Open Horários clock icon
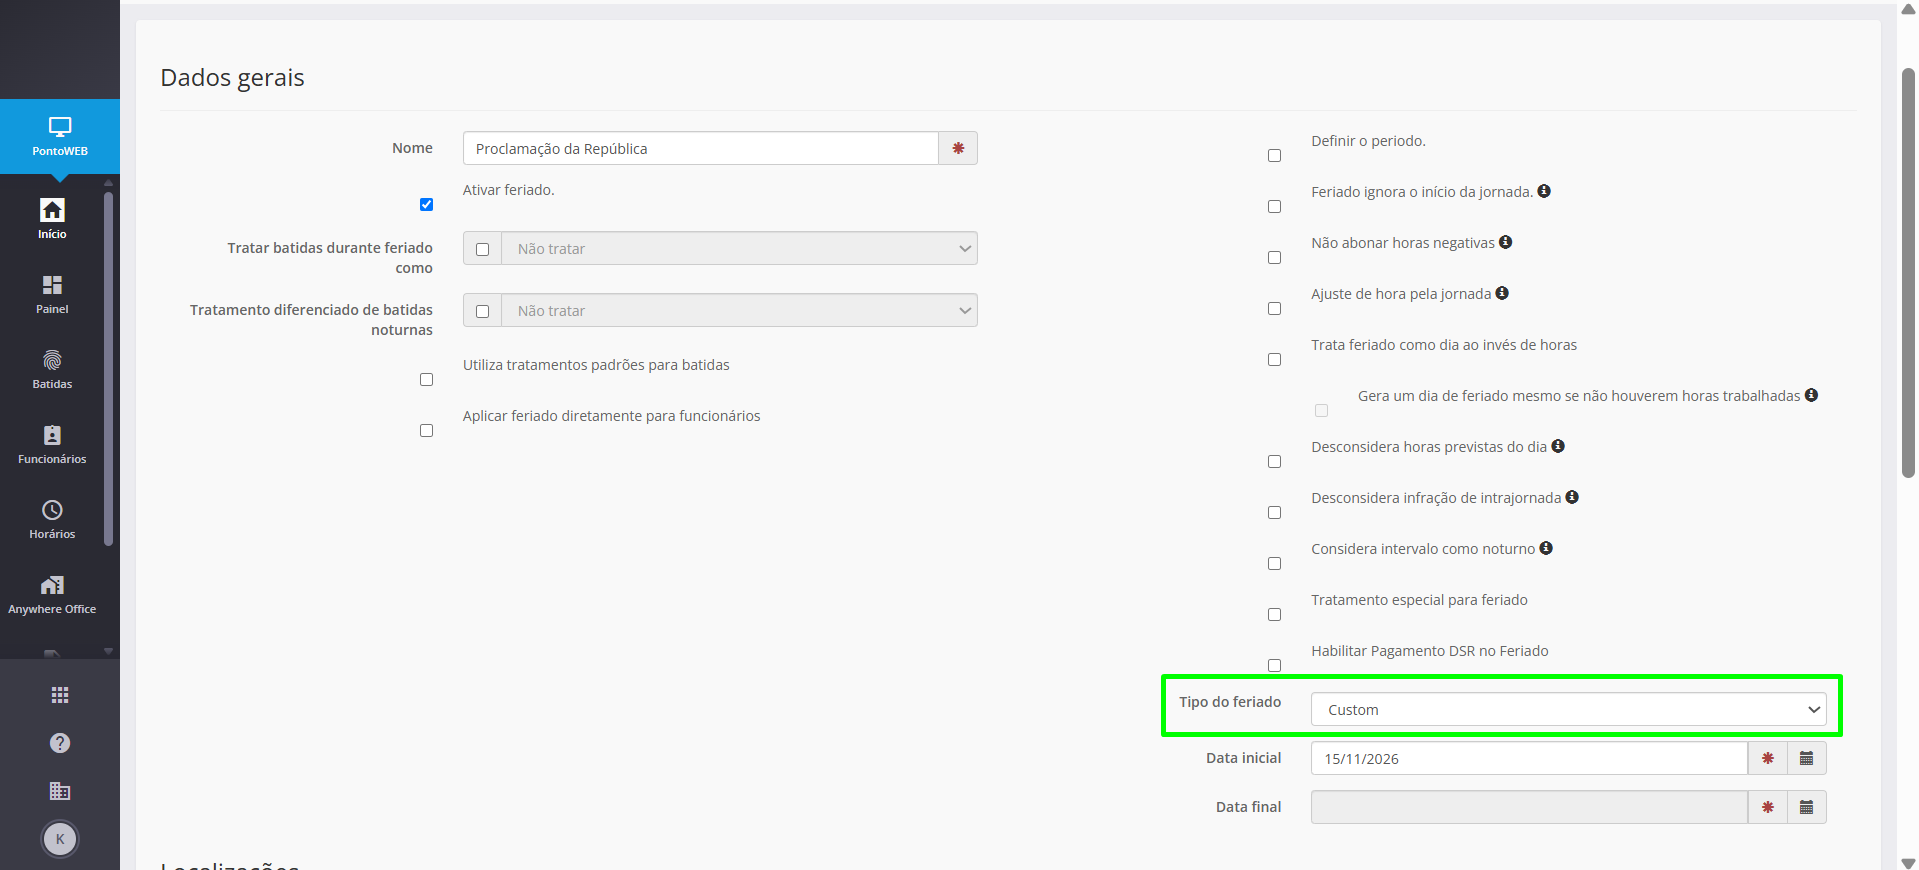 (x=52, y=510)
